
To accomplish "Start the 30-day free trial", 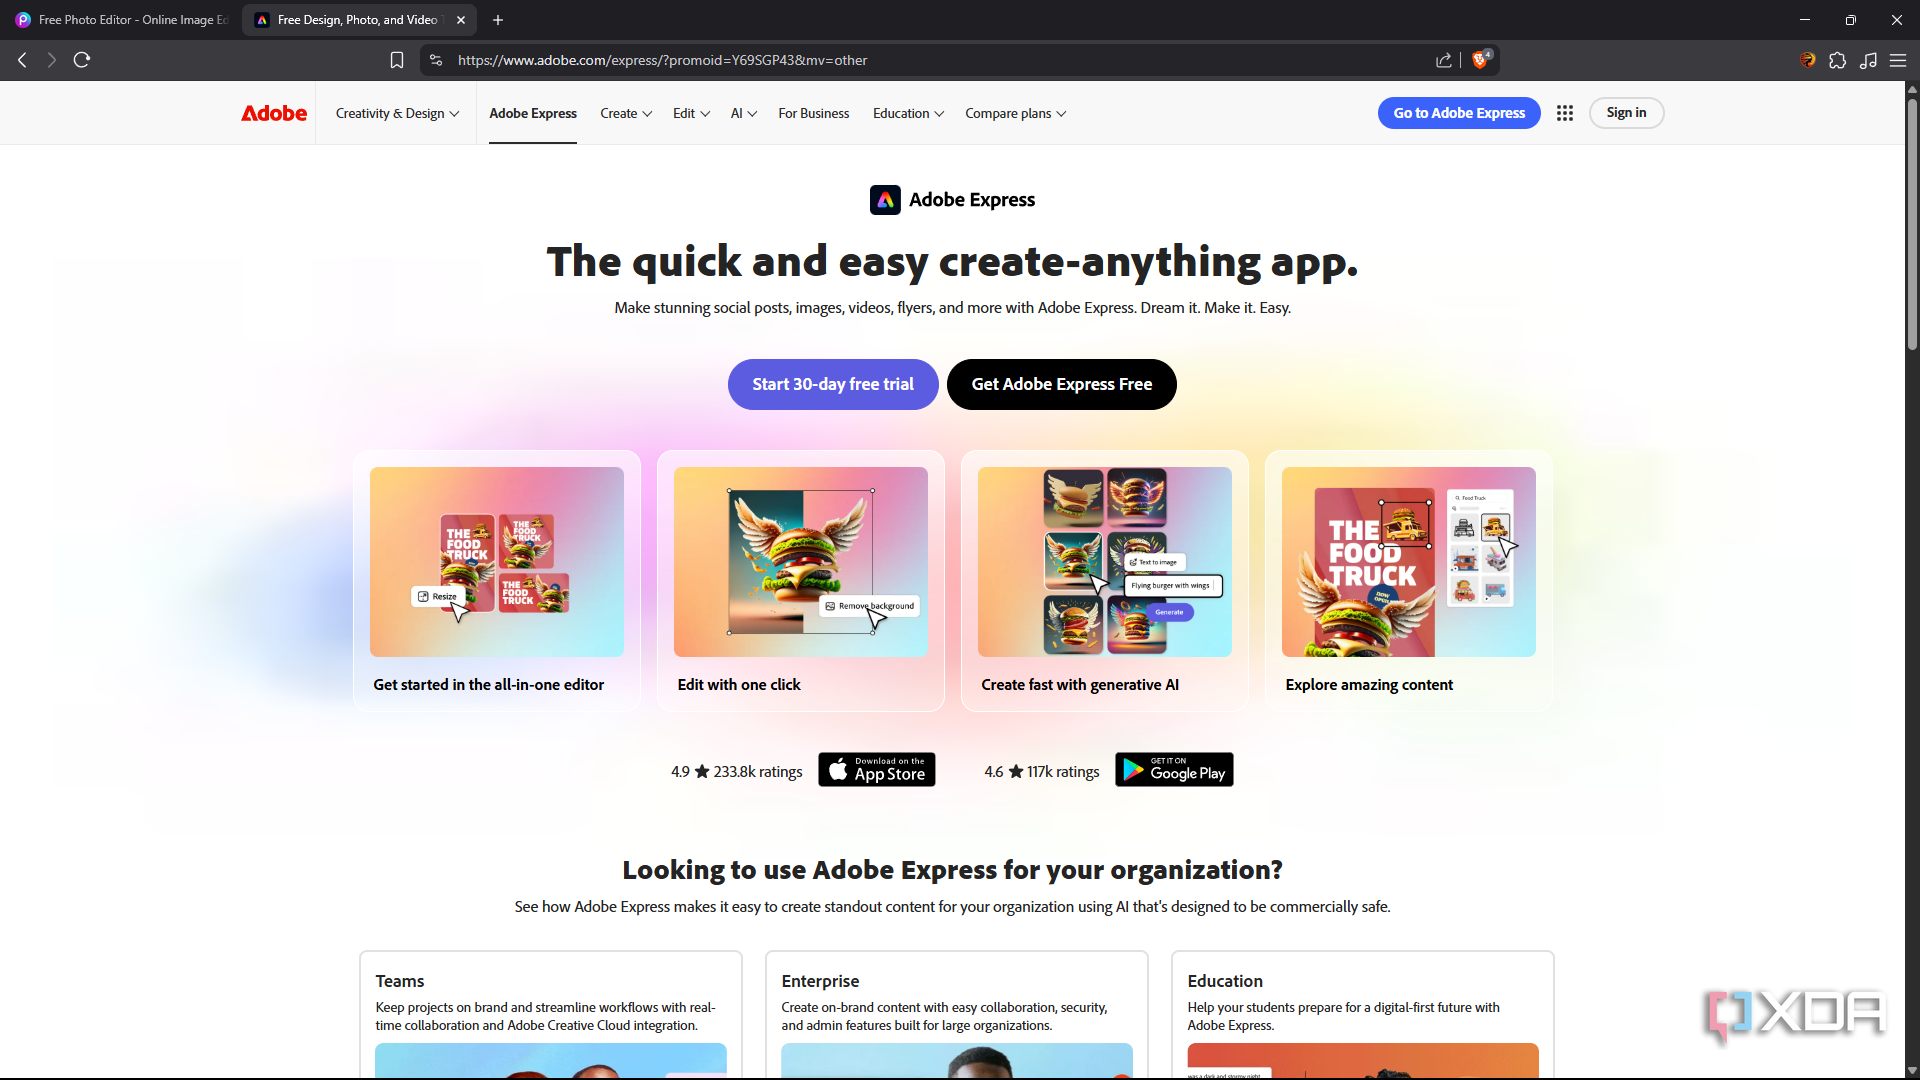I will click(x=833, y=384).
